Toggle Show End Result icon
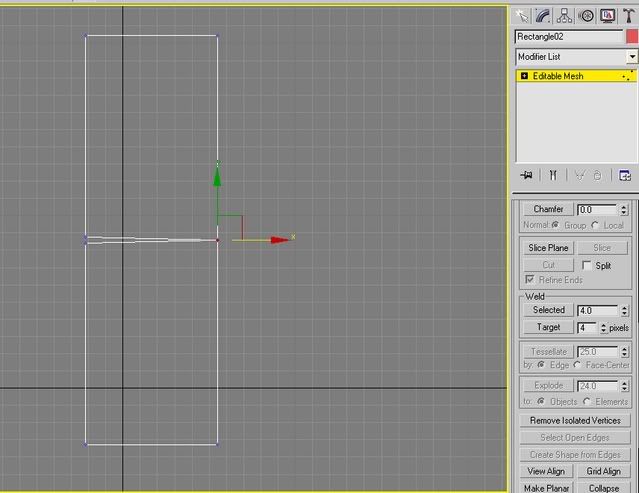Viewport: 639px width, 493px height. pyautogui.click(x=551, y=175)
